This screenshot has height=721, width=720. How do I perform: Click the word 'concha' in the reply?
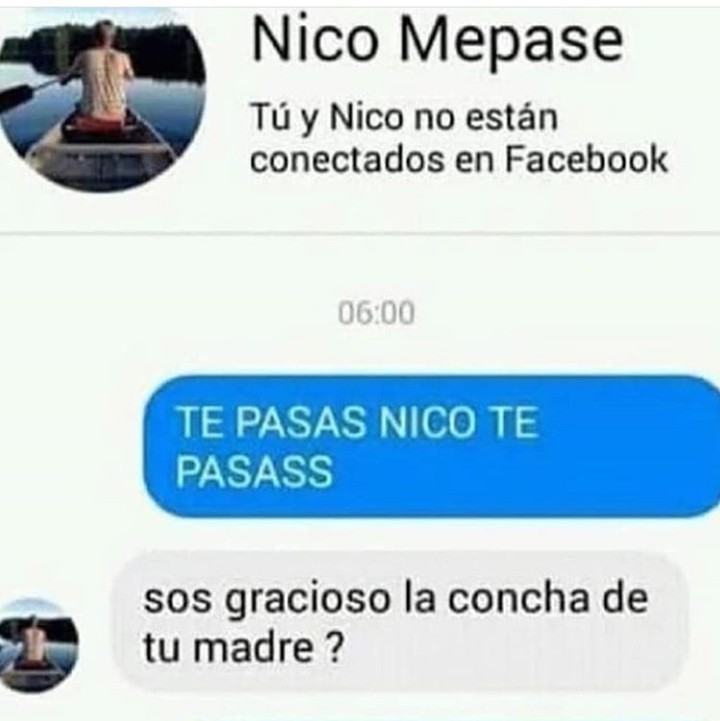pyautogui.click(x=518, y=598)
